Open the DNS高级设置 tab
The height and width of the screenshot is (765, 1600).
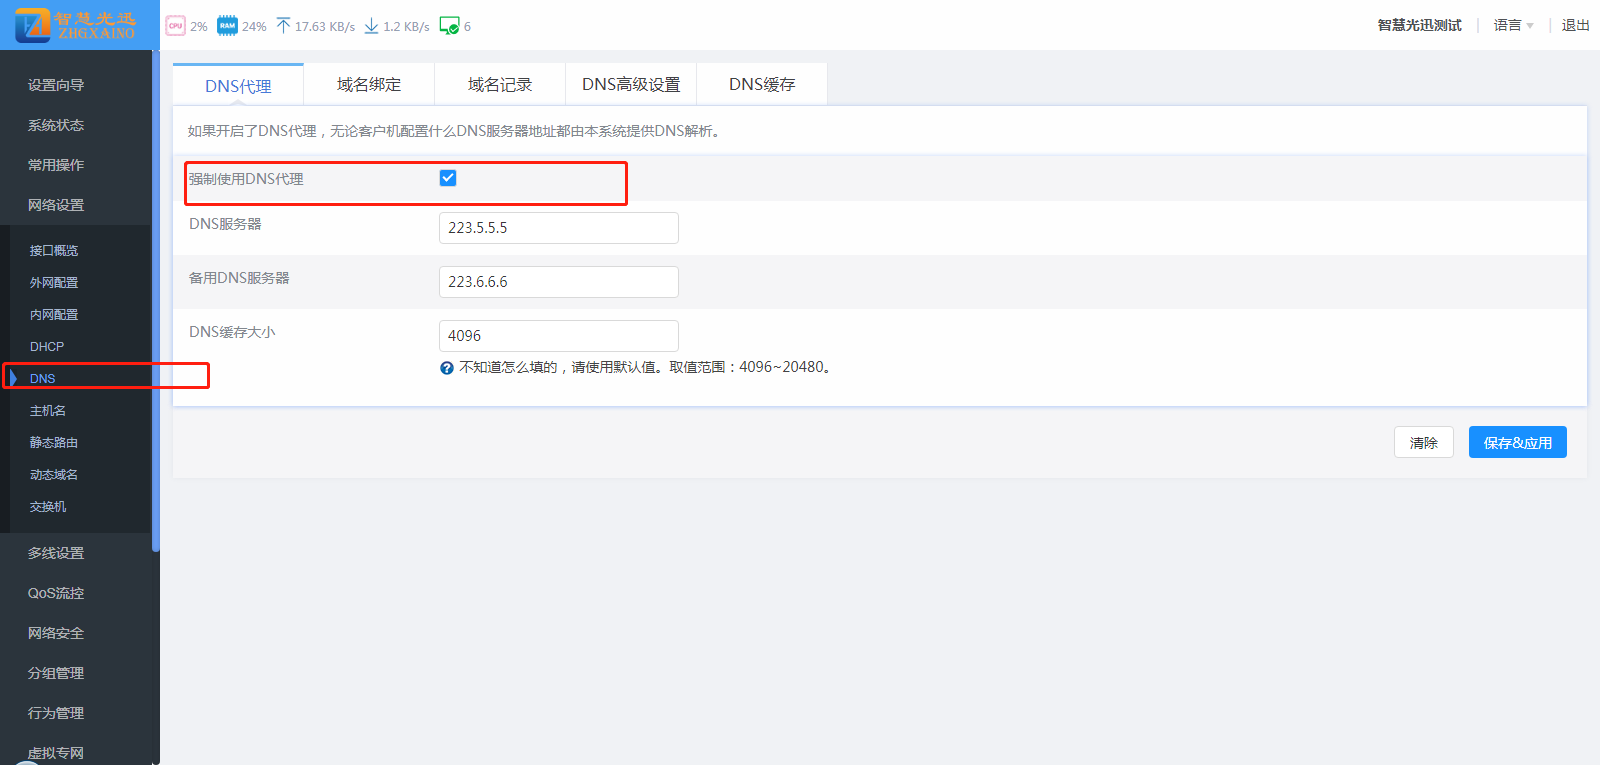[x=631, y=85]
